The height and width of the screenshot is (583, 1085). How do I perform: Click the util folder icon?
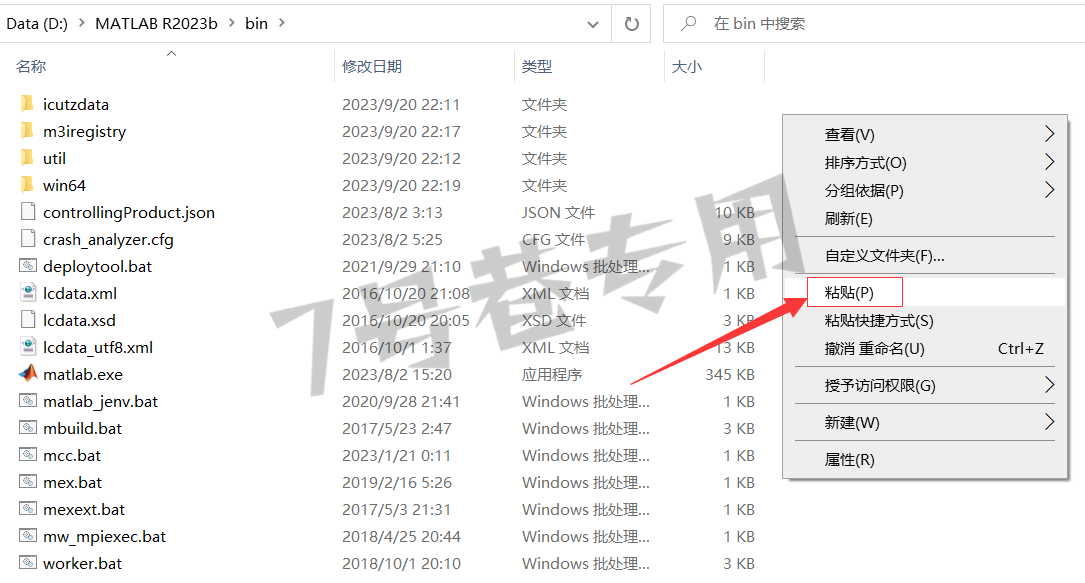pos(27,158)
